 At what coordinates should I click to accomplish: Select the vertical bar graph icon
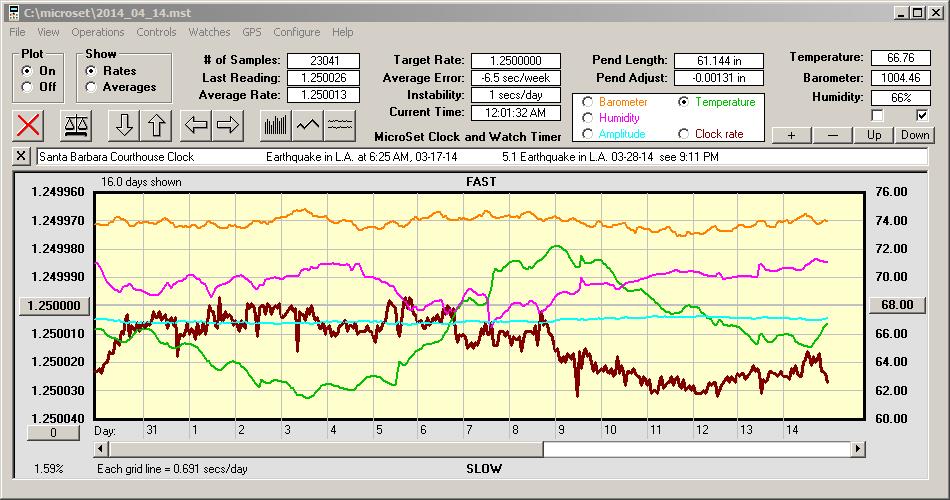pyautogui.click(x=275, y=125)
